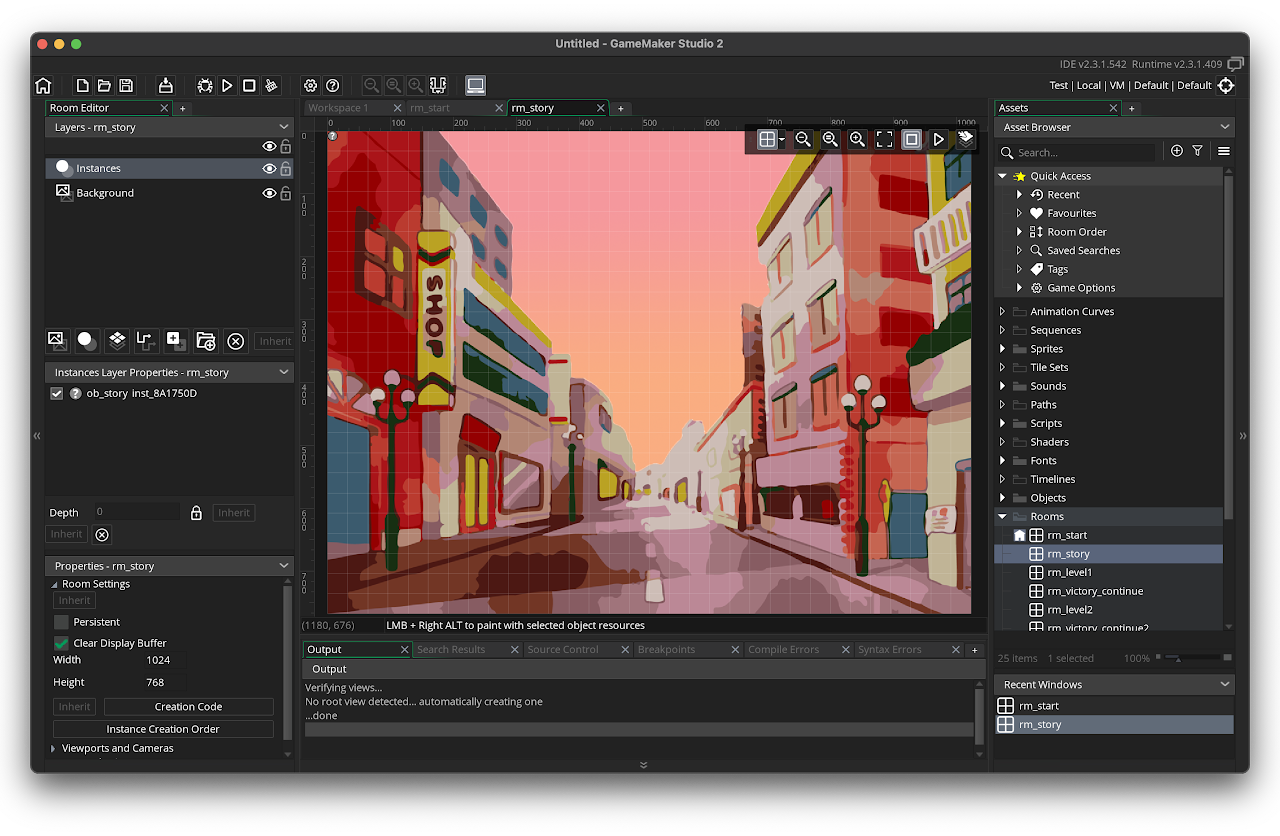Click the Create Executable icon
The image size is (1280, 836).
click(166, 86)
